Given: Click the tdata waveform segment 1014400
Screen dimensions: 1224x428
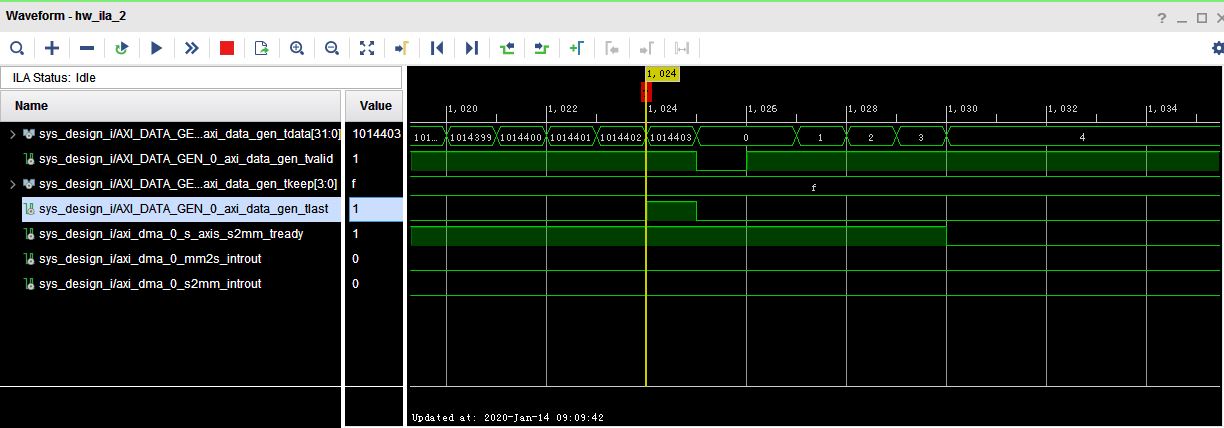Looking at the screenshot, I should [x=521, y=136].
